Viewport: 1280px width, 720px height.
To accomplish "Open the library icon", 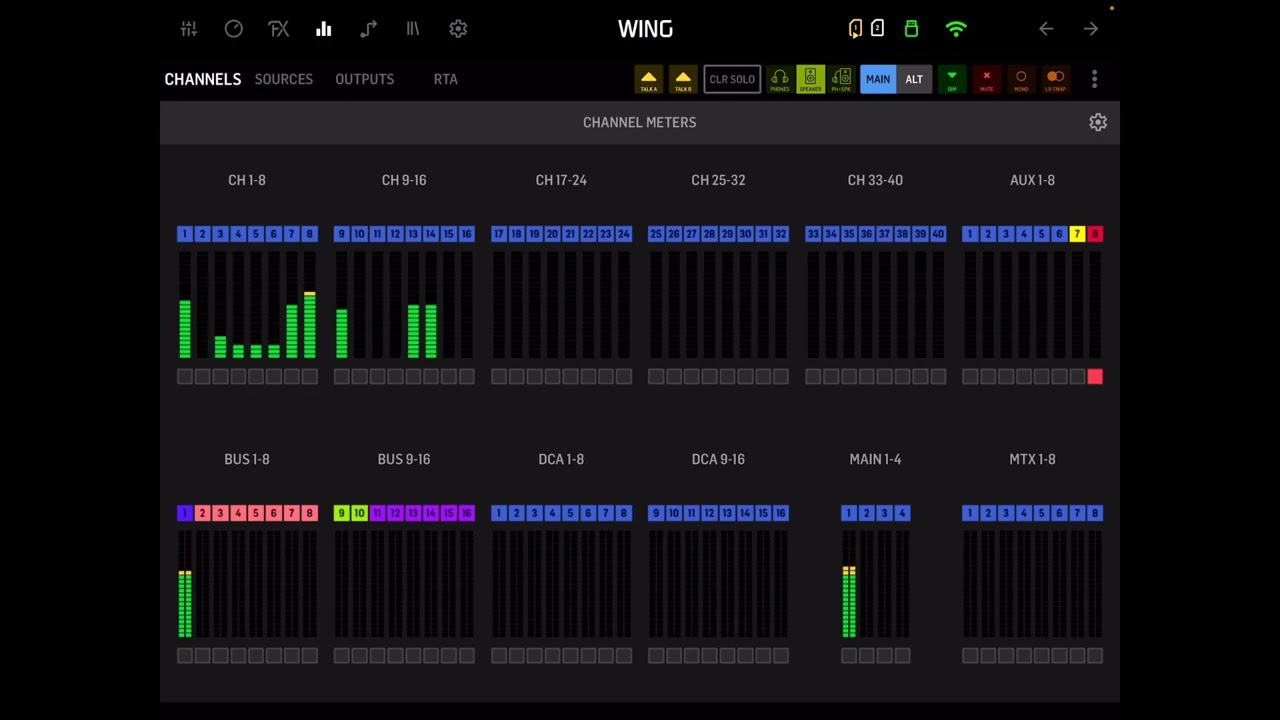I will coord(413,29).
